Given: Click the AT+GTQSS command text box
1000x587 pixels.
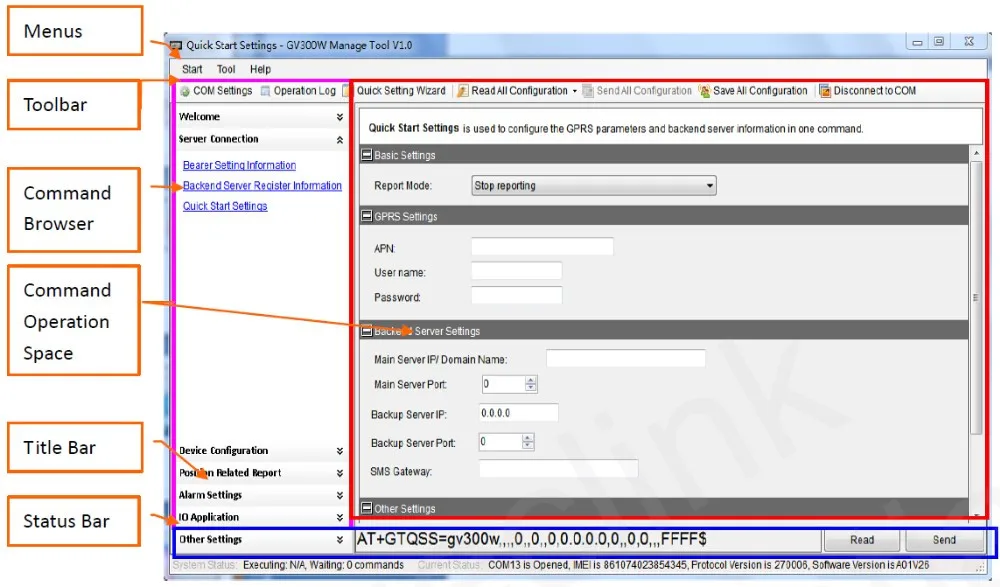Looking at the screenshot, I should click(x=587, y=540).
